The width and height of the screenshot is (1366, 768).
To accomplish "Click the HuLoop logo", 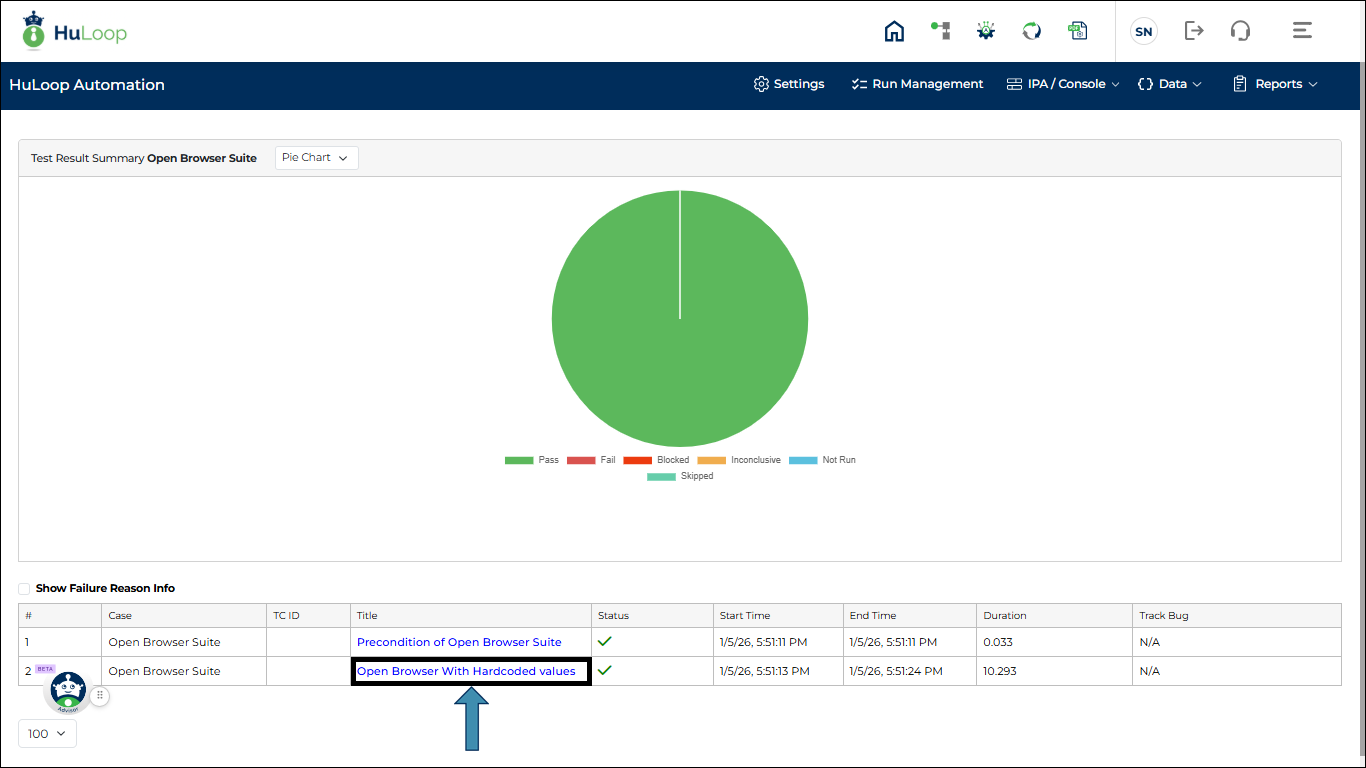I will [x=74, y=32].
